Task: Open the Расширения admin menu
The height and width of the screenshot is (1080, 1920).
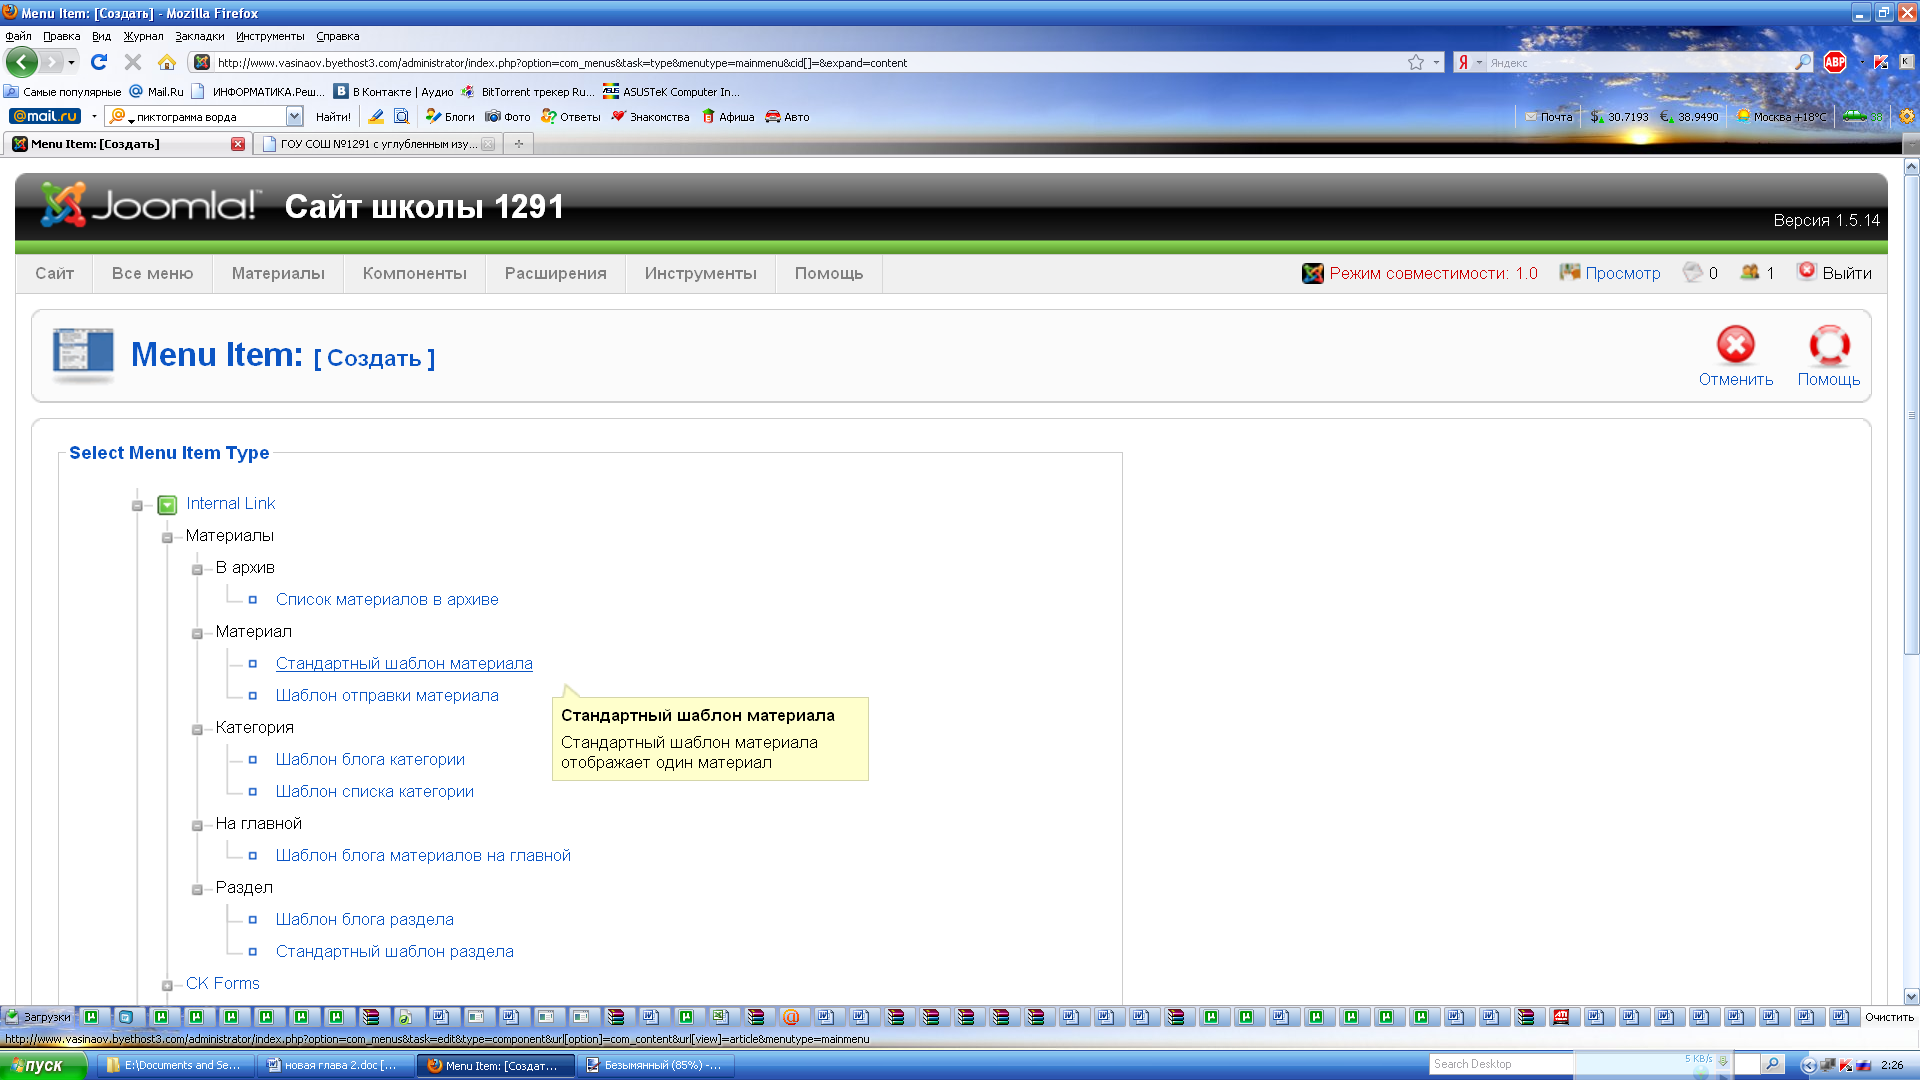Action: coord(555,273)
